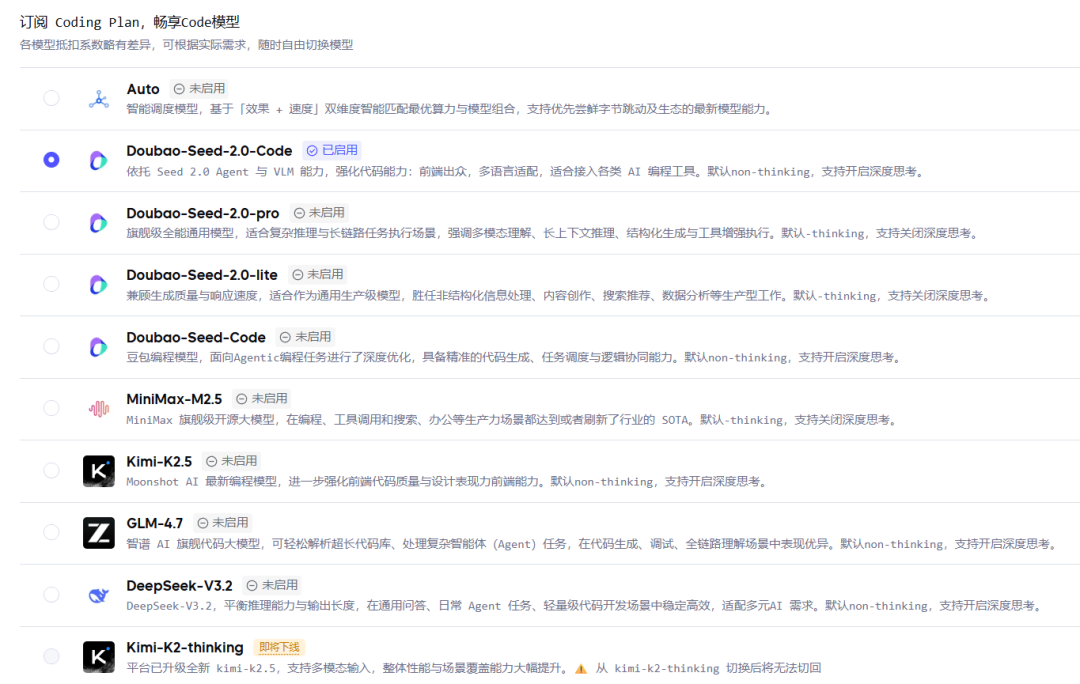1080x684 pixels.
Task: Select the Kimi-K2.5 radio button
Action: pos(51,470)
